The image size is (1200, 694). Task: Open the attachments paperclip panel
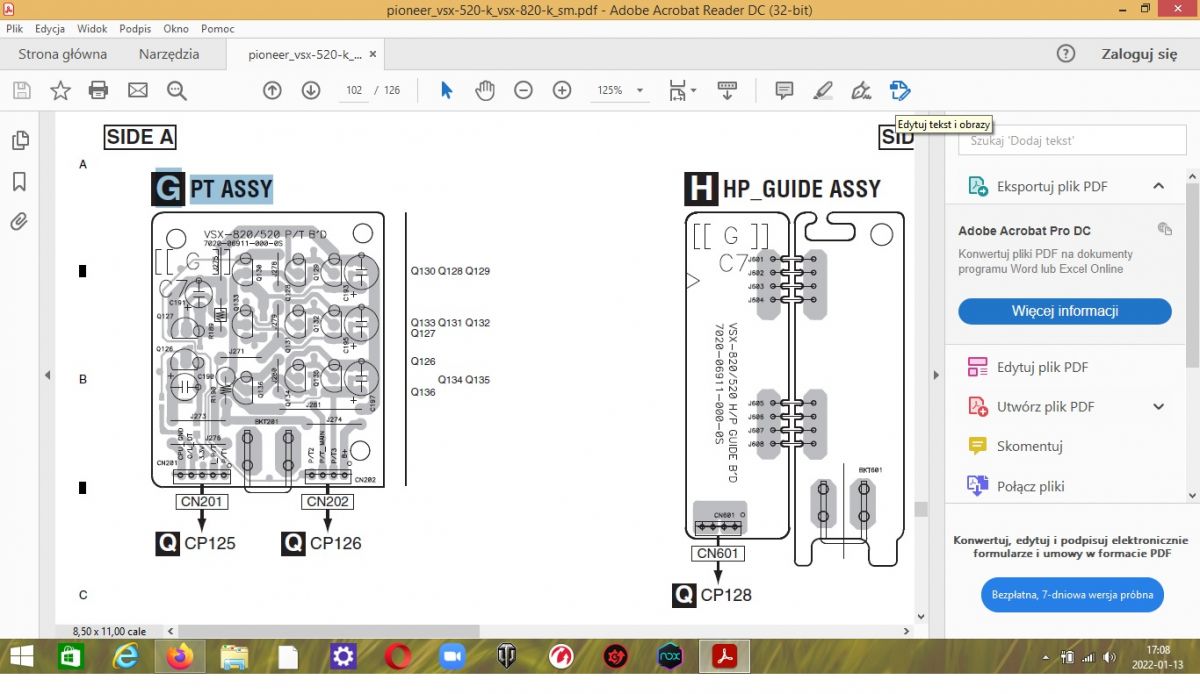point(19,221)
